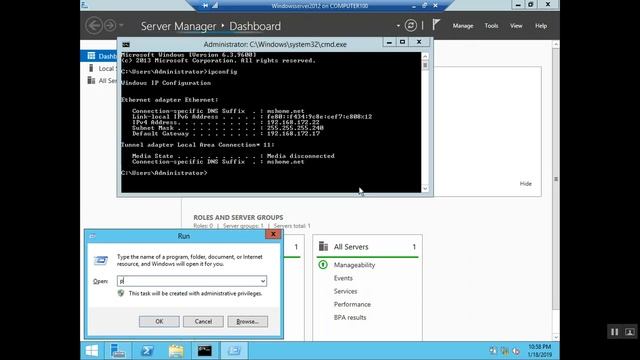
Task: Open the Run dialog Open dropdown
Action: pos(263,281)
